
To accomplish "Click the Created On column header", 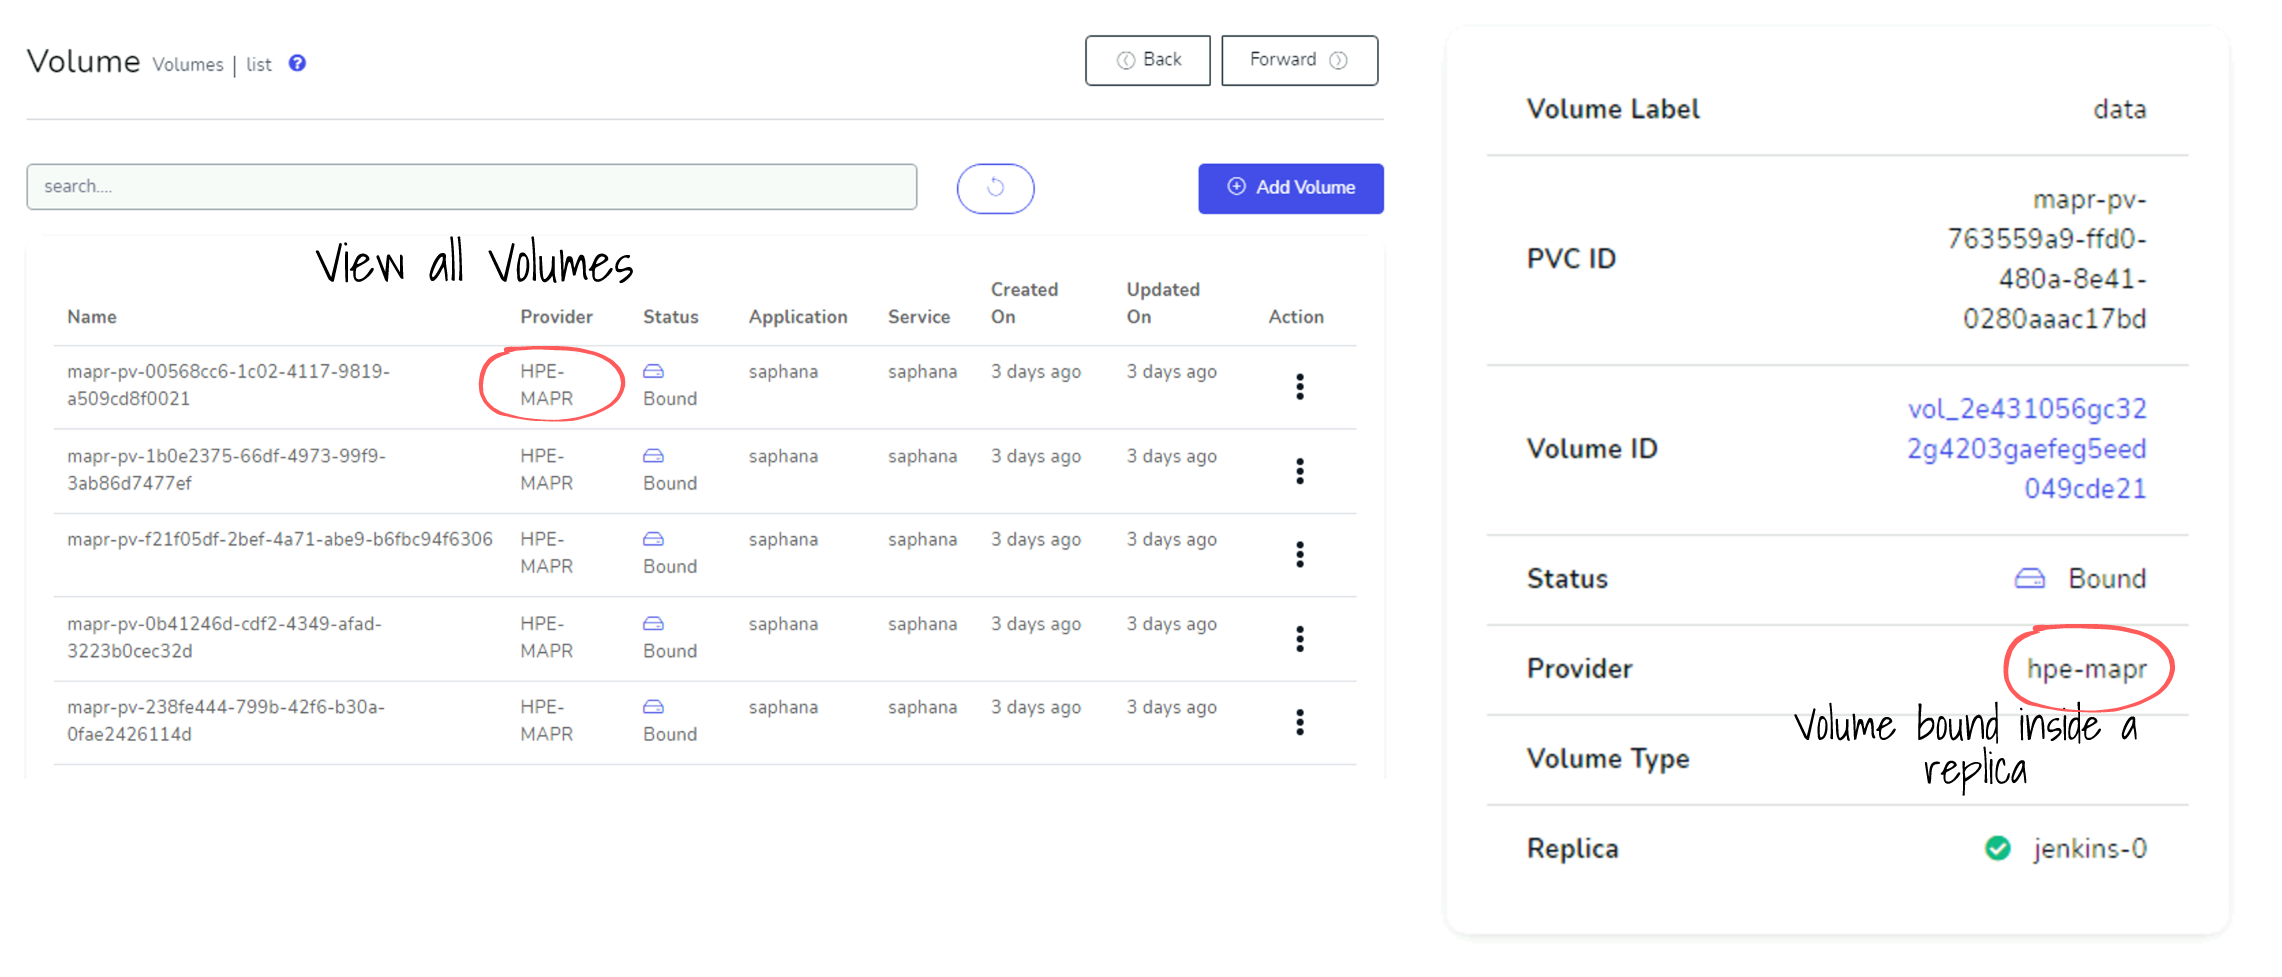I will tap(1024, 303).
